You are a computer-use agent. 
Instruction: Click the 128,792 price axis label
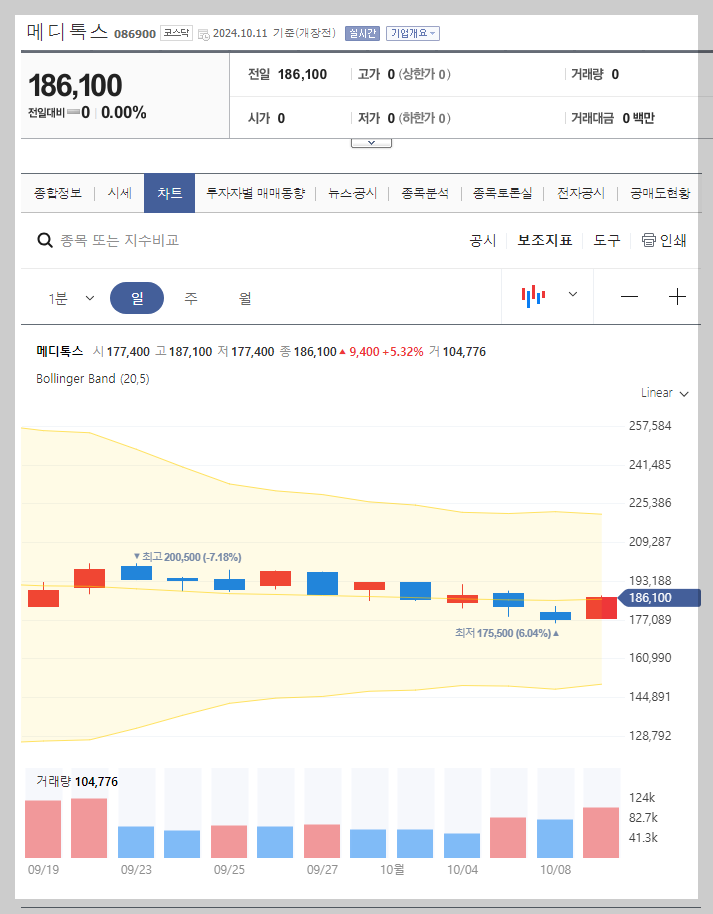649,736
